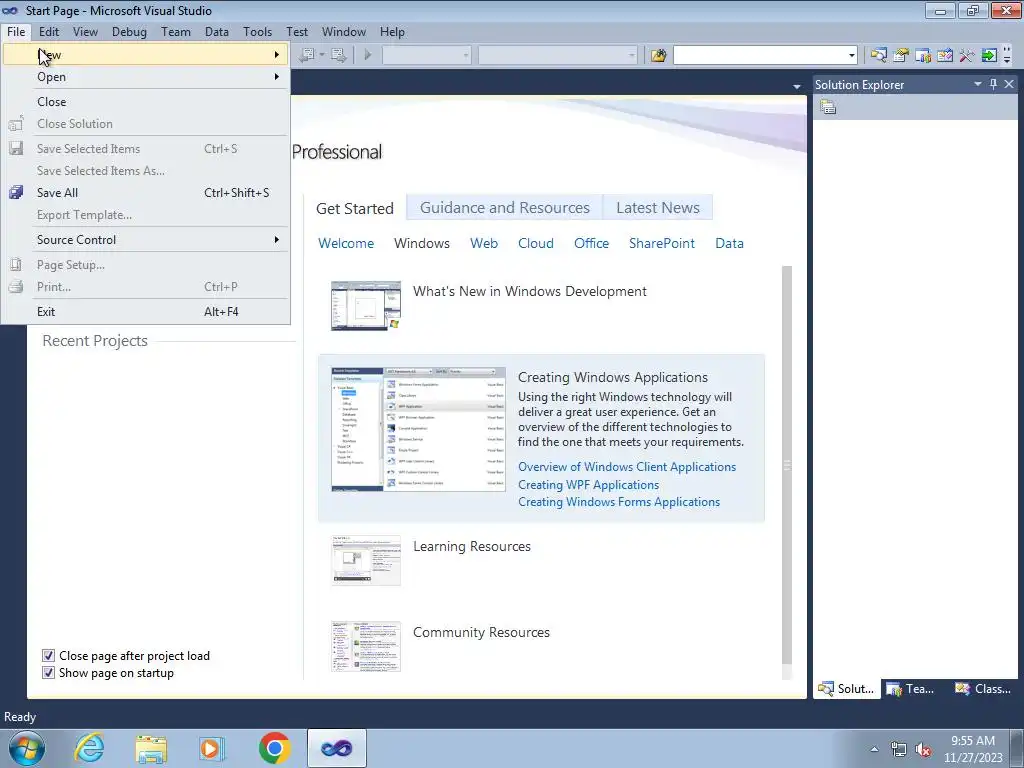Image resolution: width=1024 pixels, height=768 pixels.
Task: Open the Navigate Backward history dropdown arrow
Action: click(322, 56)
